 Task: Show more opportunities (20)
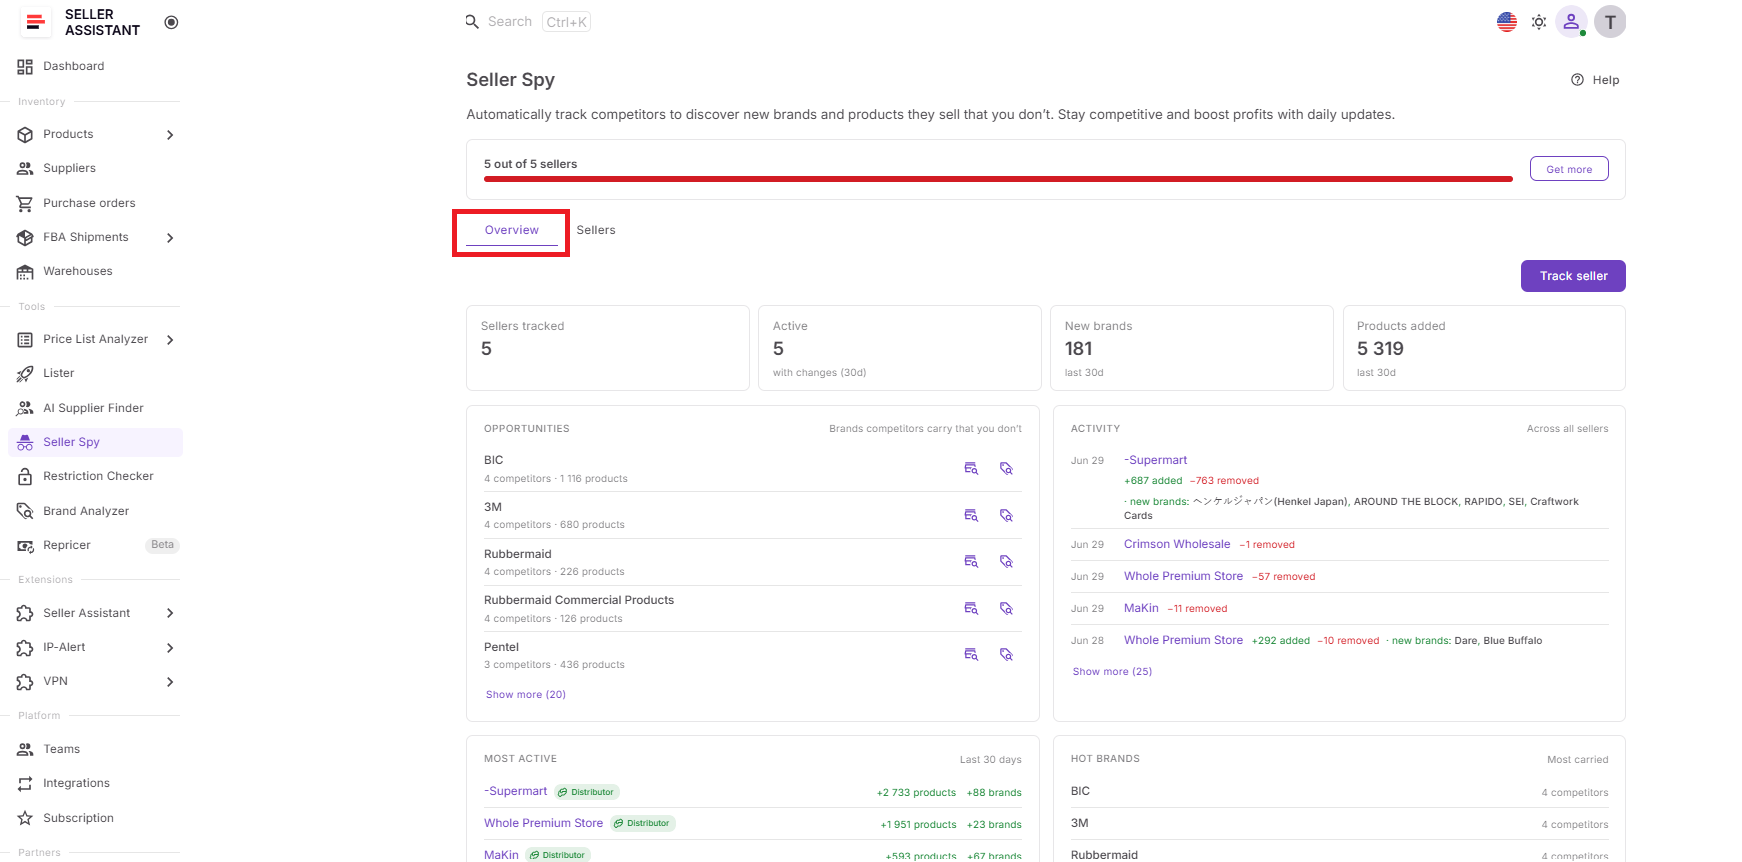[x=526, y=695]
